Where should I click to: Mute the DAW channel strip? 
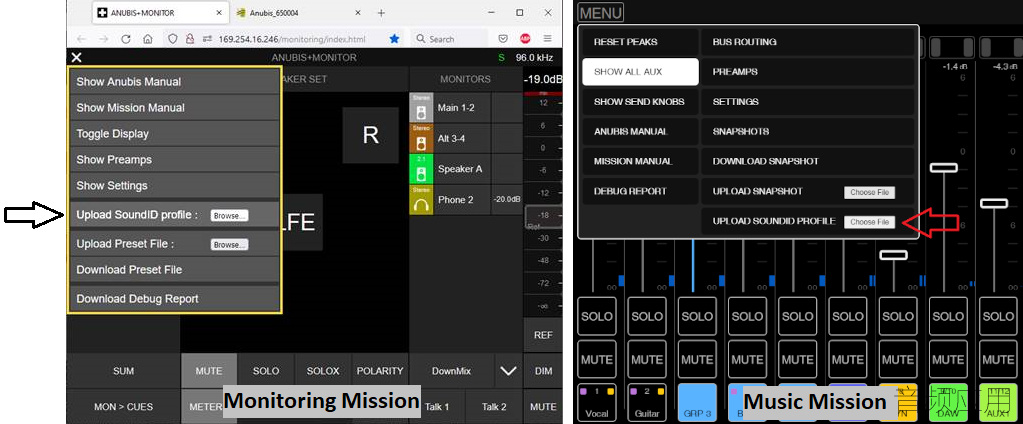[947, 359]
